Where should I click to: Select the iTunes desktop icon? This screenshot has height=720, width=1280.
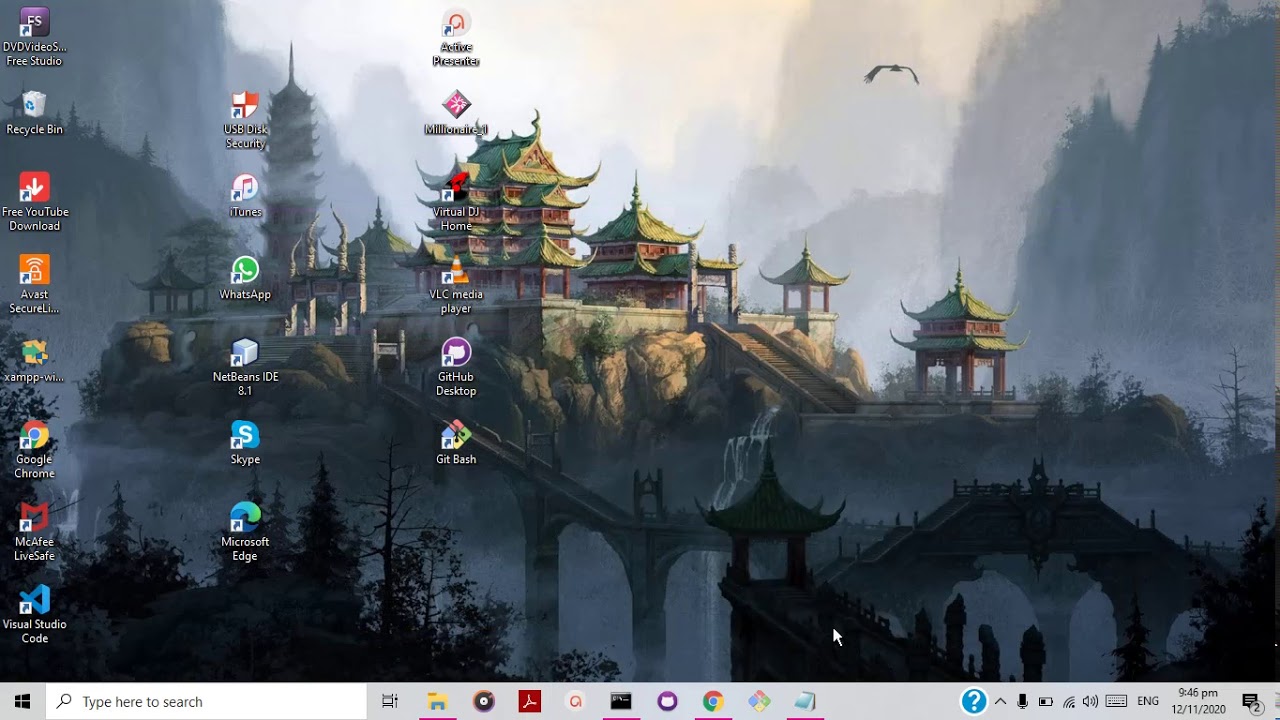pos(245,195)
